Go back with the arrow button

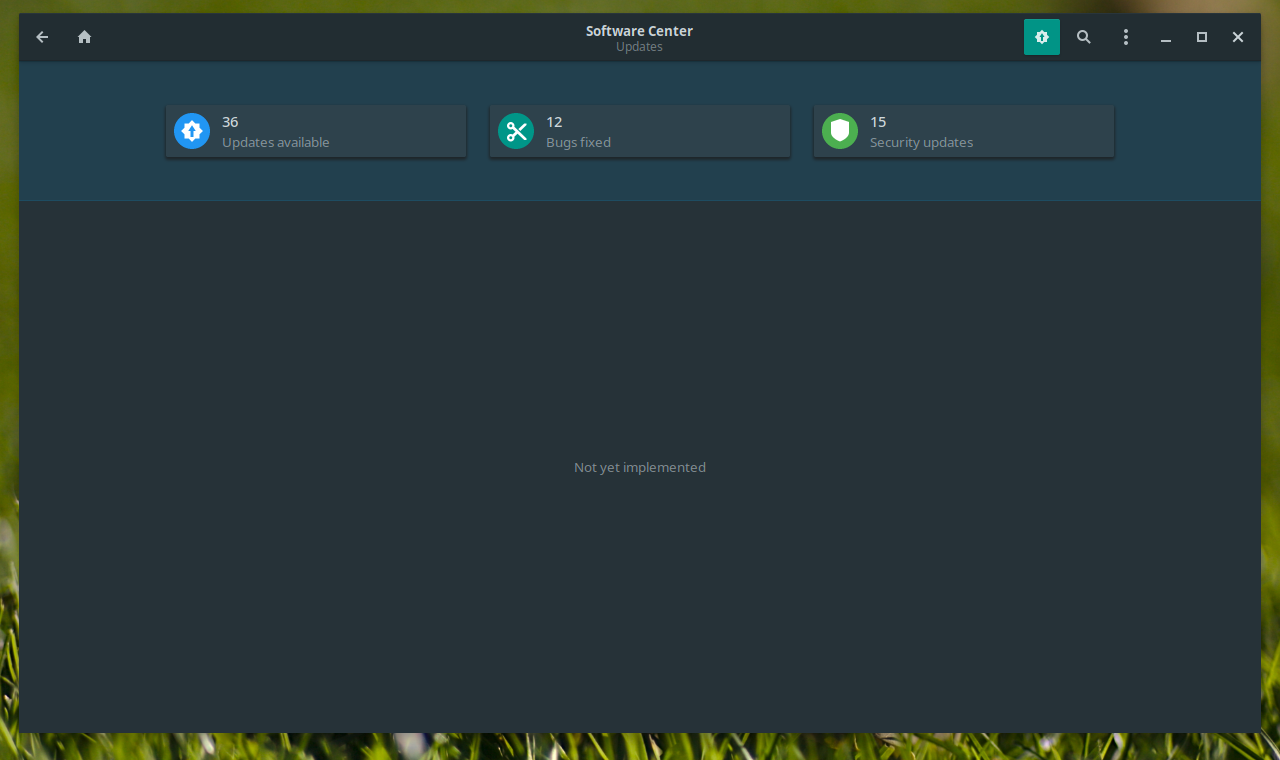point(42,37)
